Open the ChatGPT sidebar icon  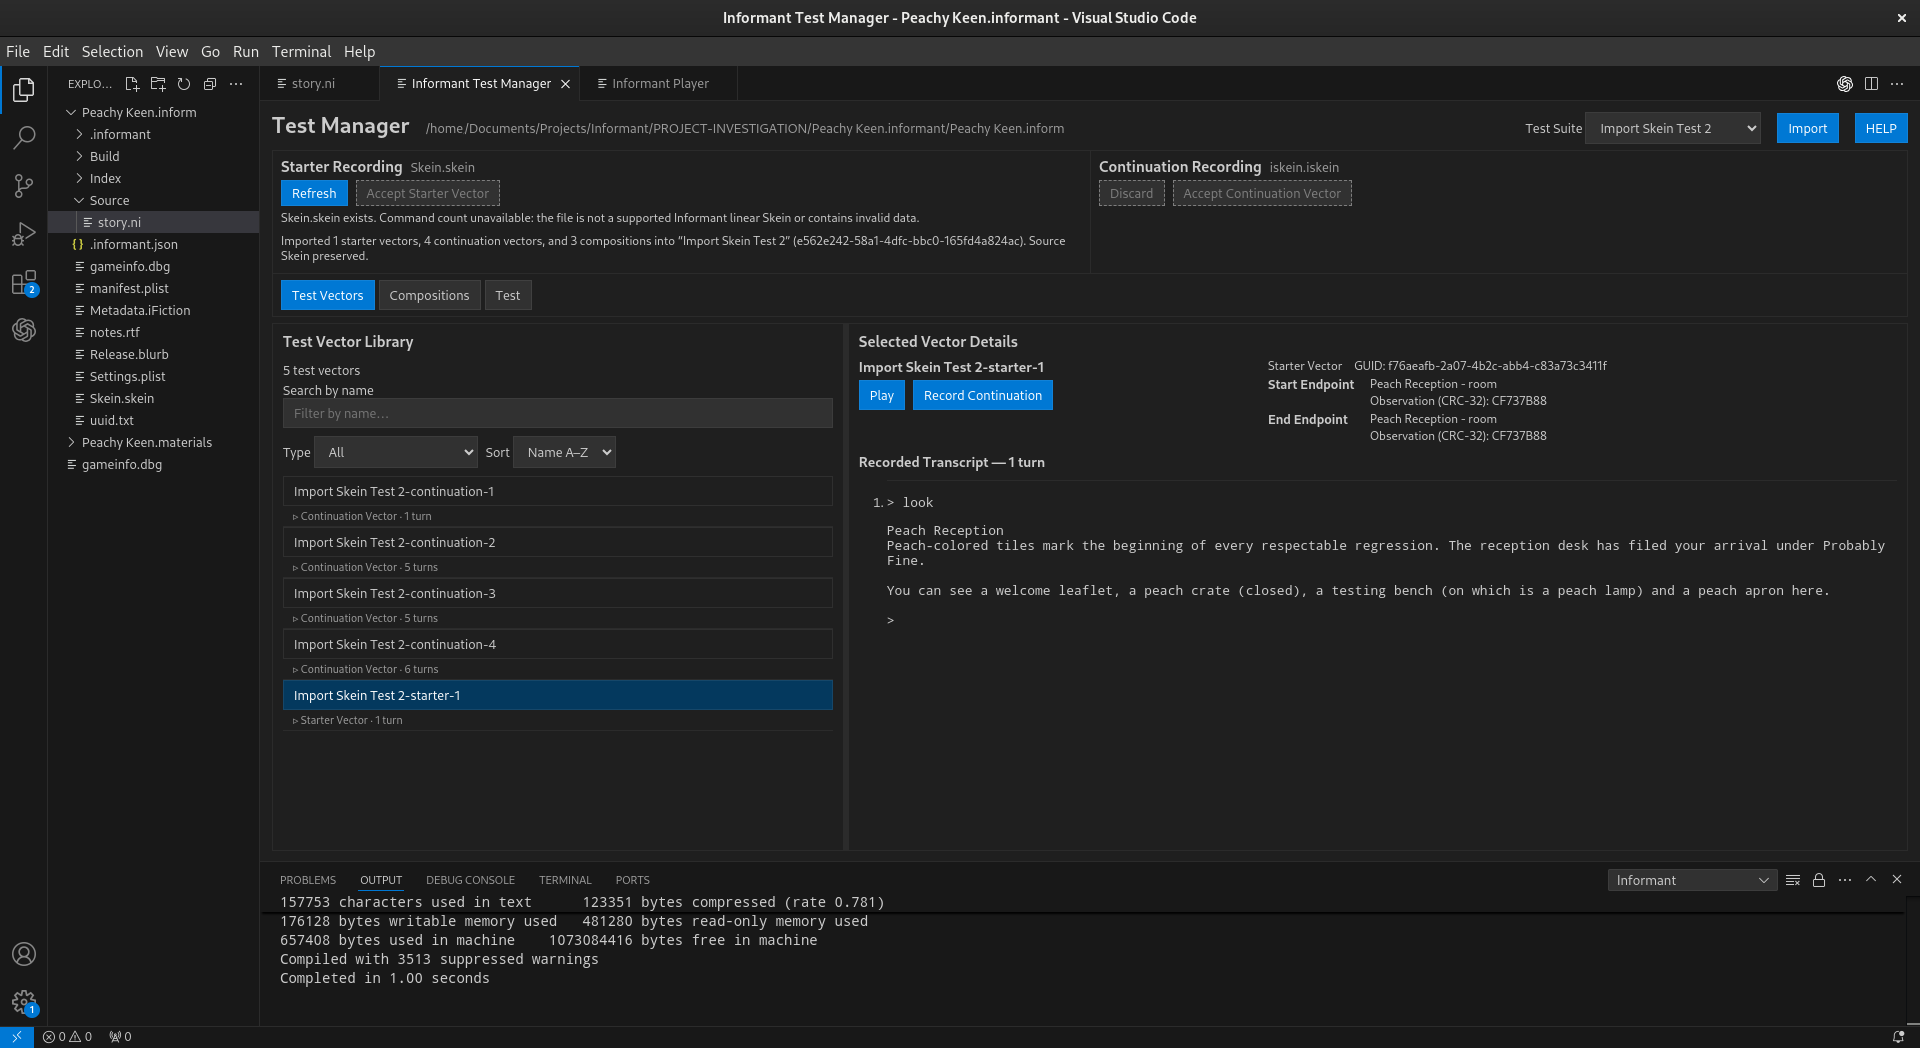coord(24,330)
